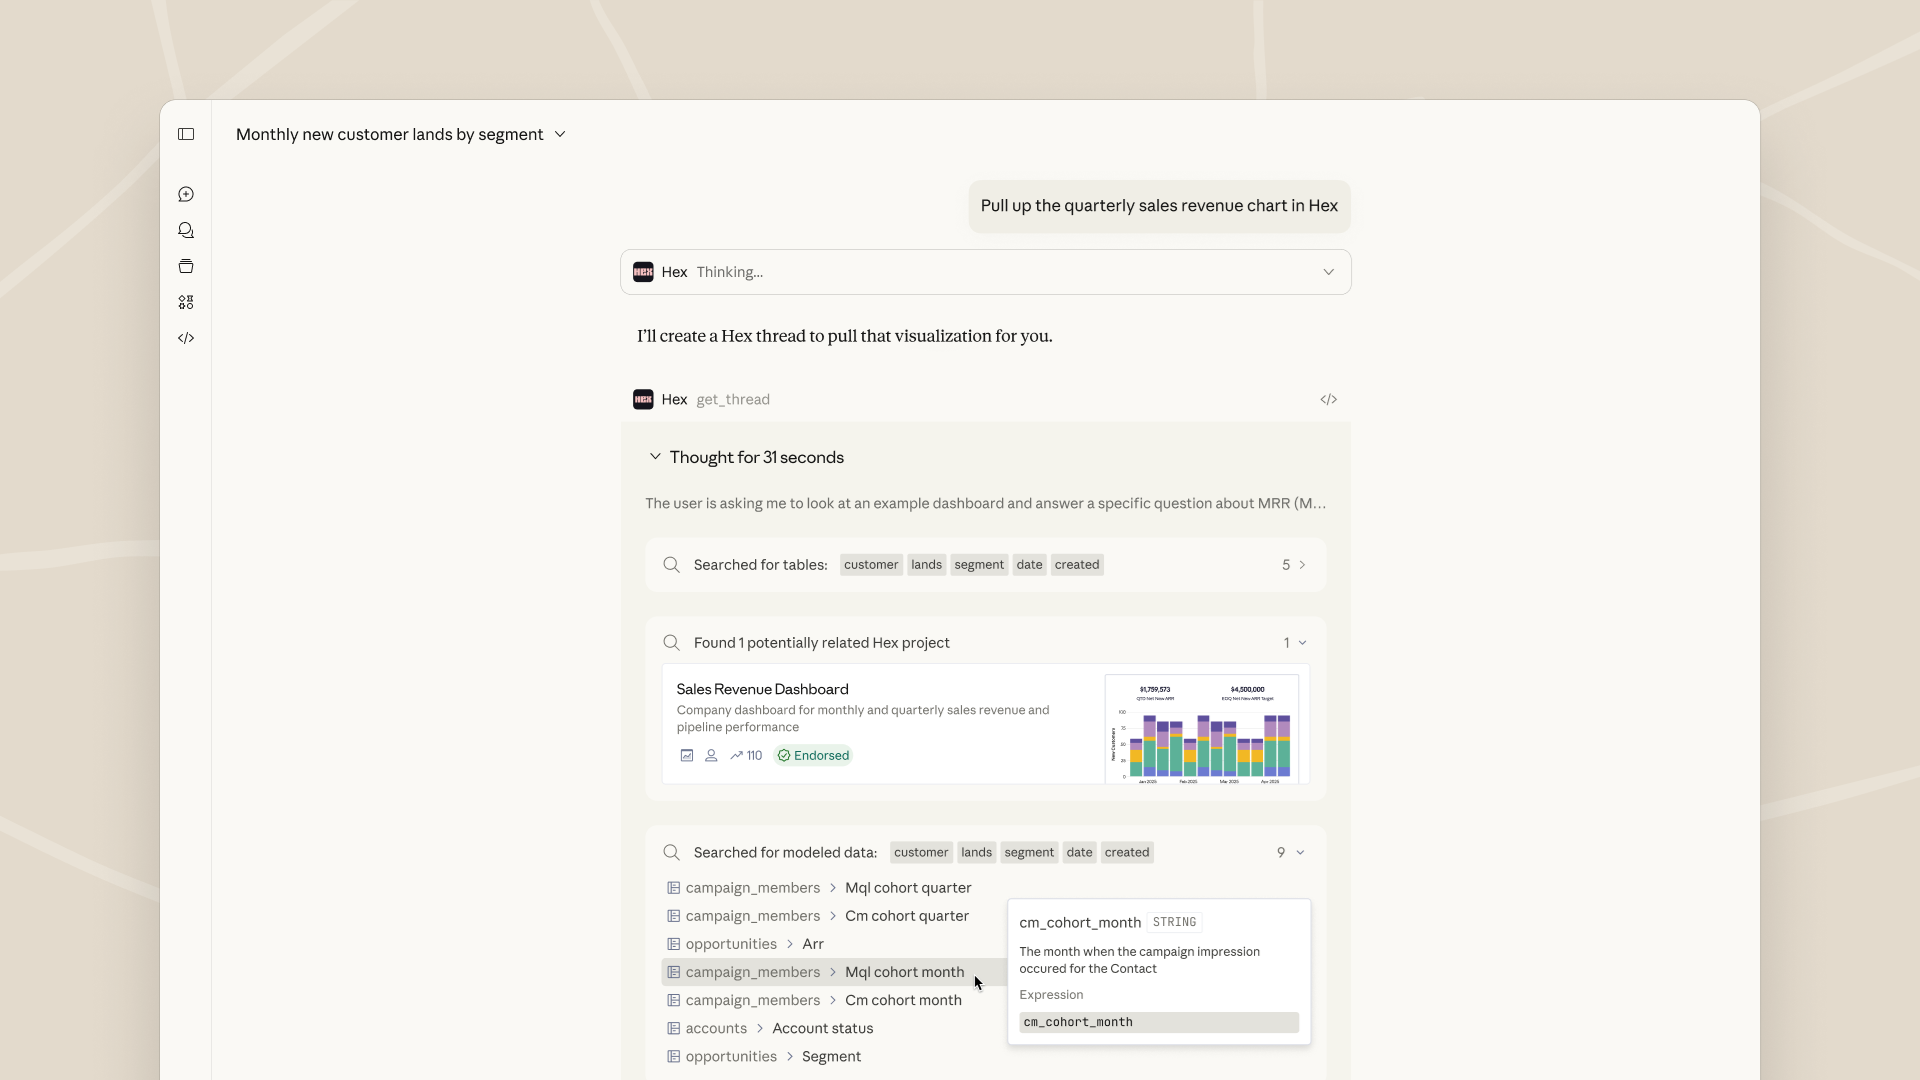
Task: Toggle the sidebar panel icon
Action: pyautogui.click(x=186, y=134)
